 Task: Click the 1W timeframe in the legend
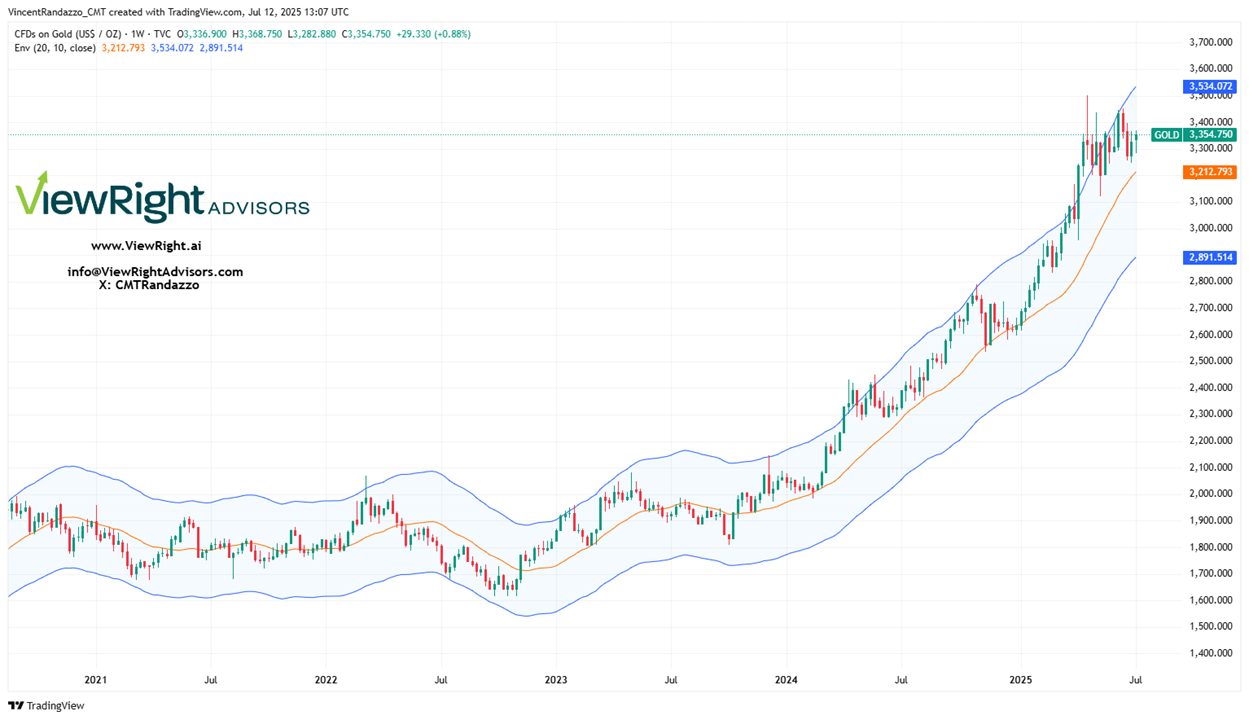point(139,34)
